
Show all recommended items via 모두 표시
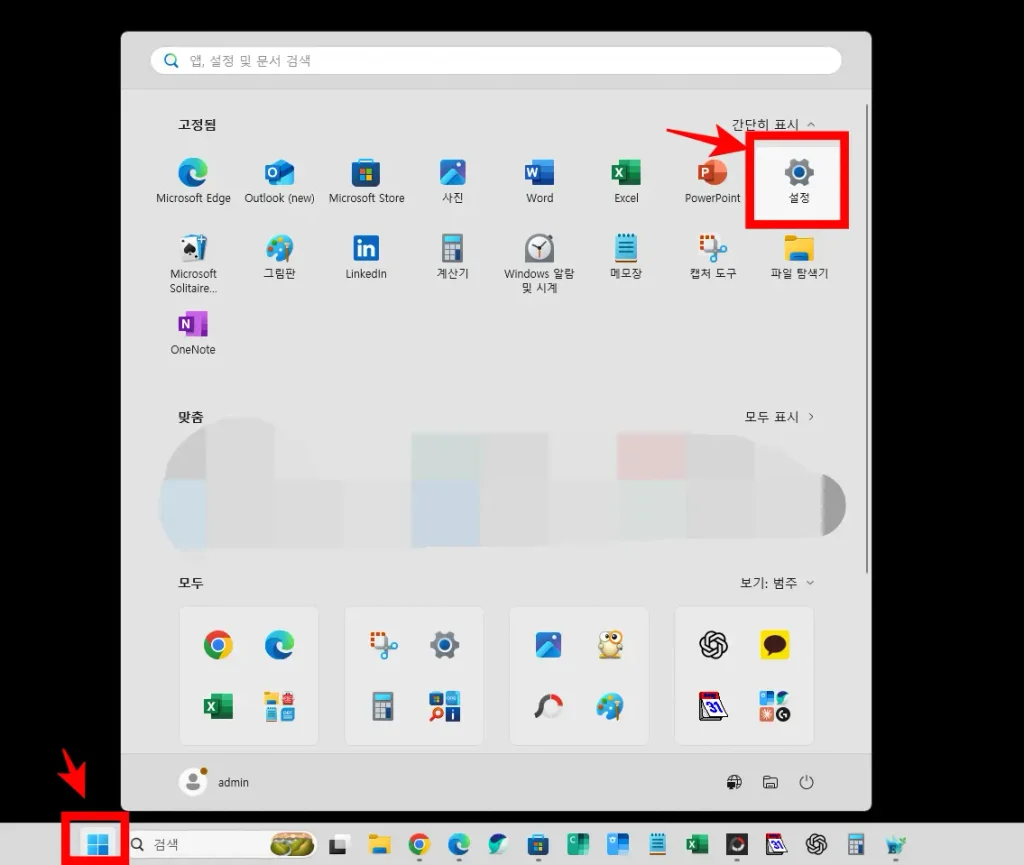pyautogui.click(x=779, y=417)
